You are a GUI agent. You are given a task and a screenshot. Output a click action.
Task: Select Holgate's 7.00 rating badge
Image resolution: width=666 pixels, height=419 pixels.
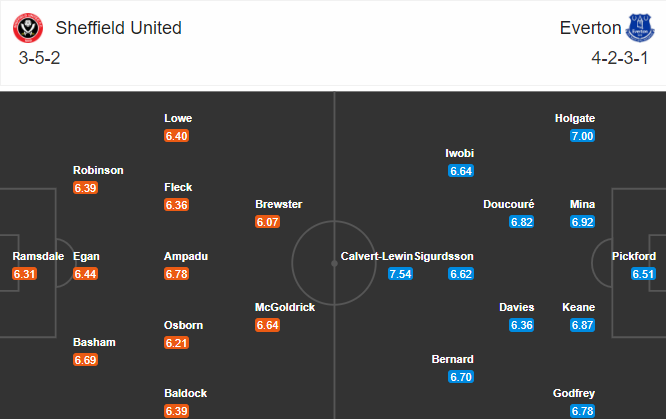coord(582,136)
